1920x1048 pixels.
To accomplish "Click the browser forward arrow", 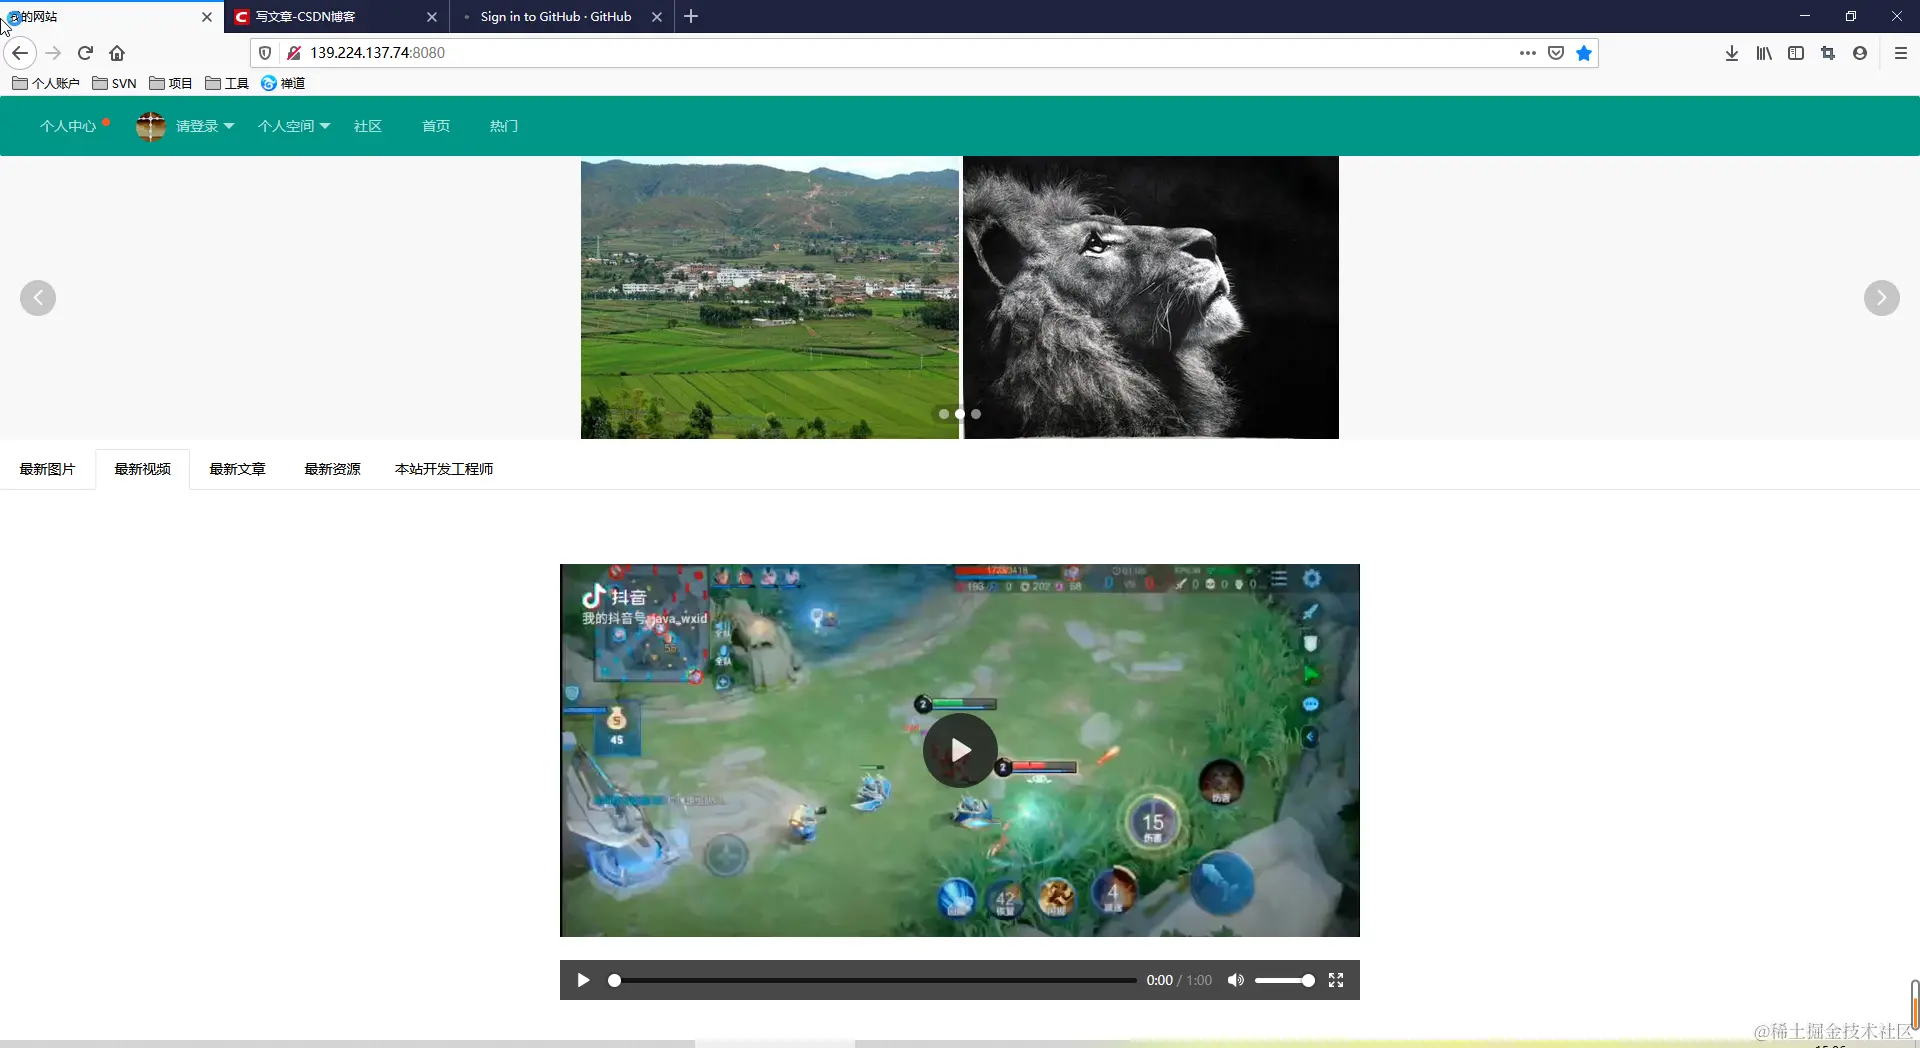I will click(54, 53).
